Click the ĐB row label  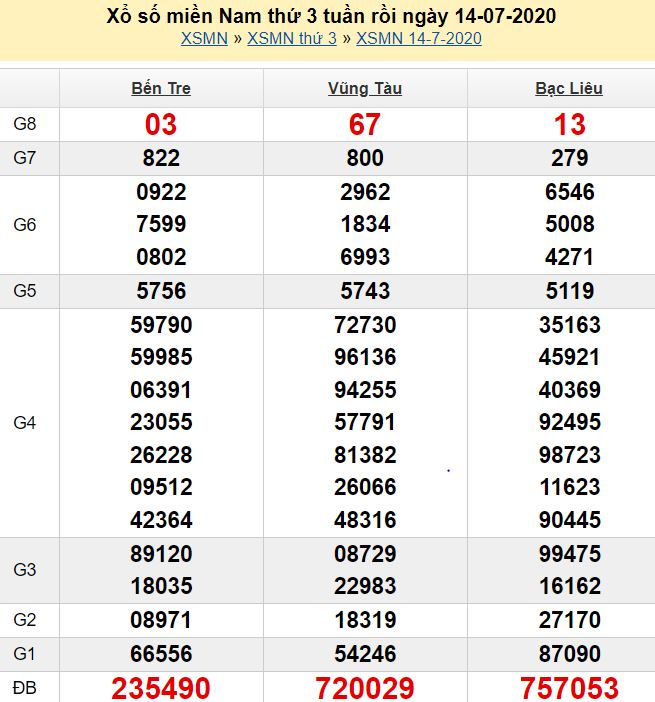pos(25,688)
